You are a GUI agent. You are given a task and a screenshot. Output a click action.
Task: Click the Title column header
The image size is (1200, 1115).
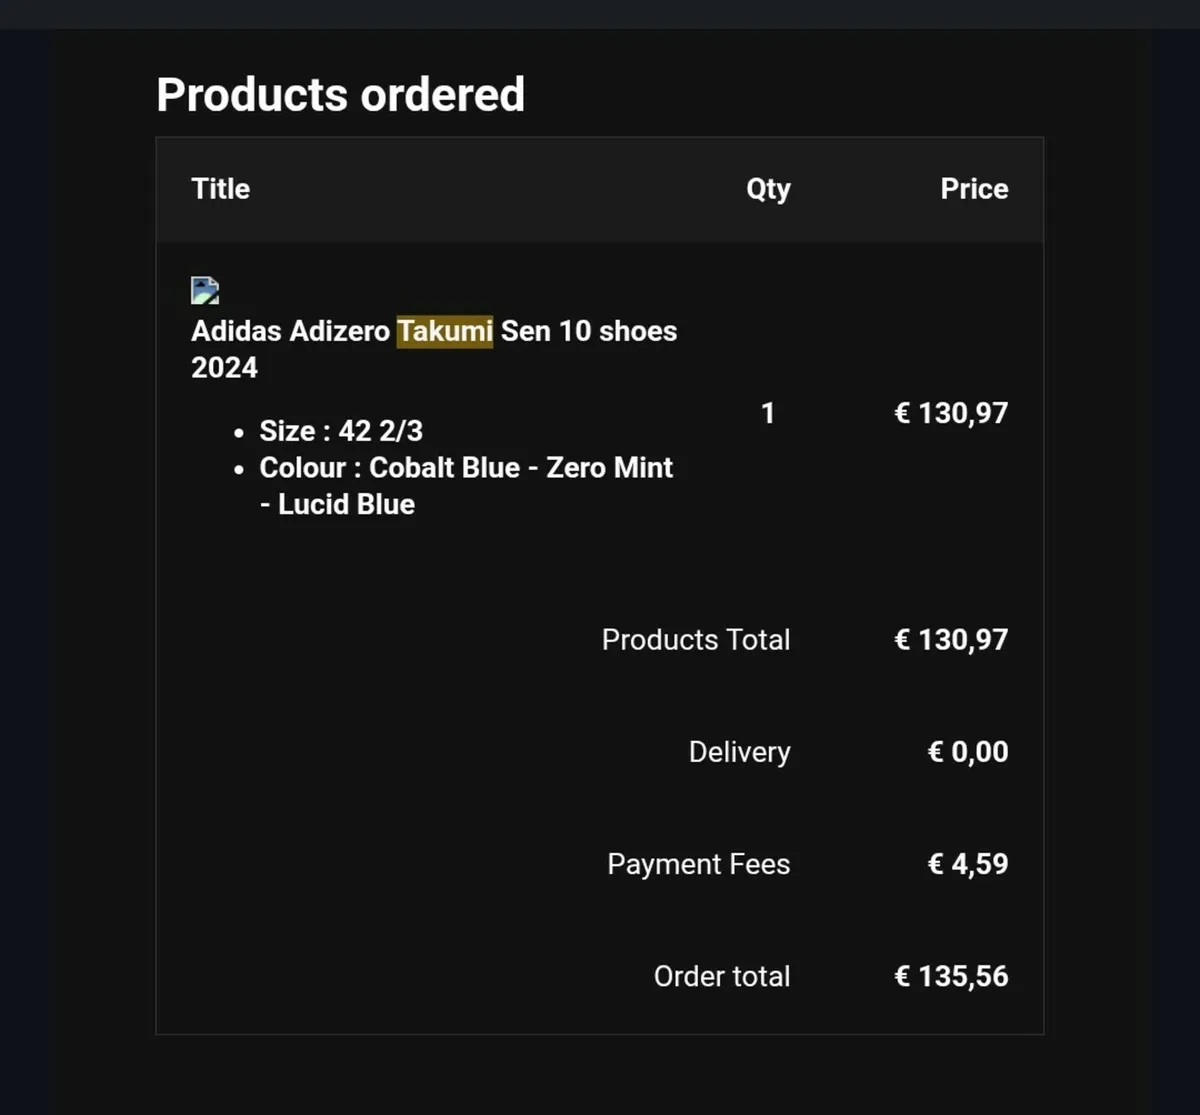(221, 189)
